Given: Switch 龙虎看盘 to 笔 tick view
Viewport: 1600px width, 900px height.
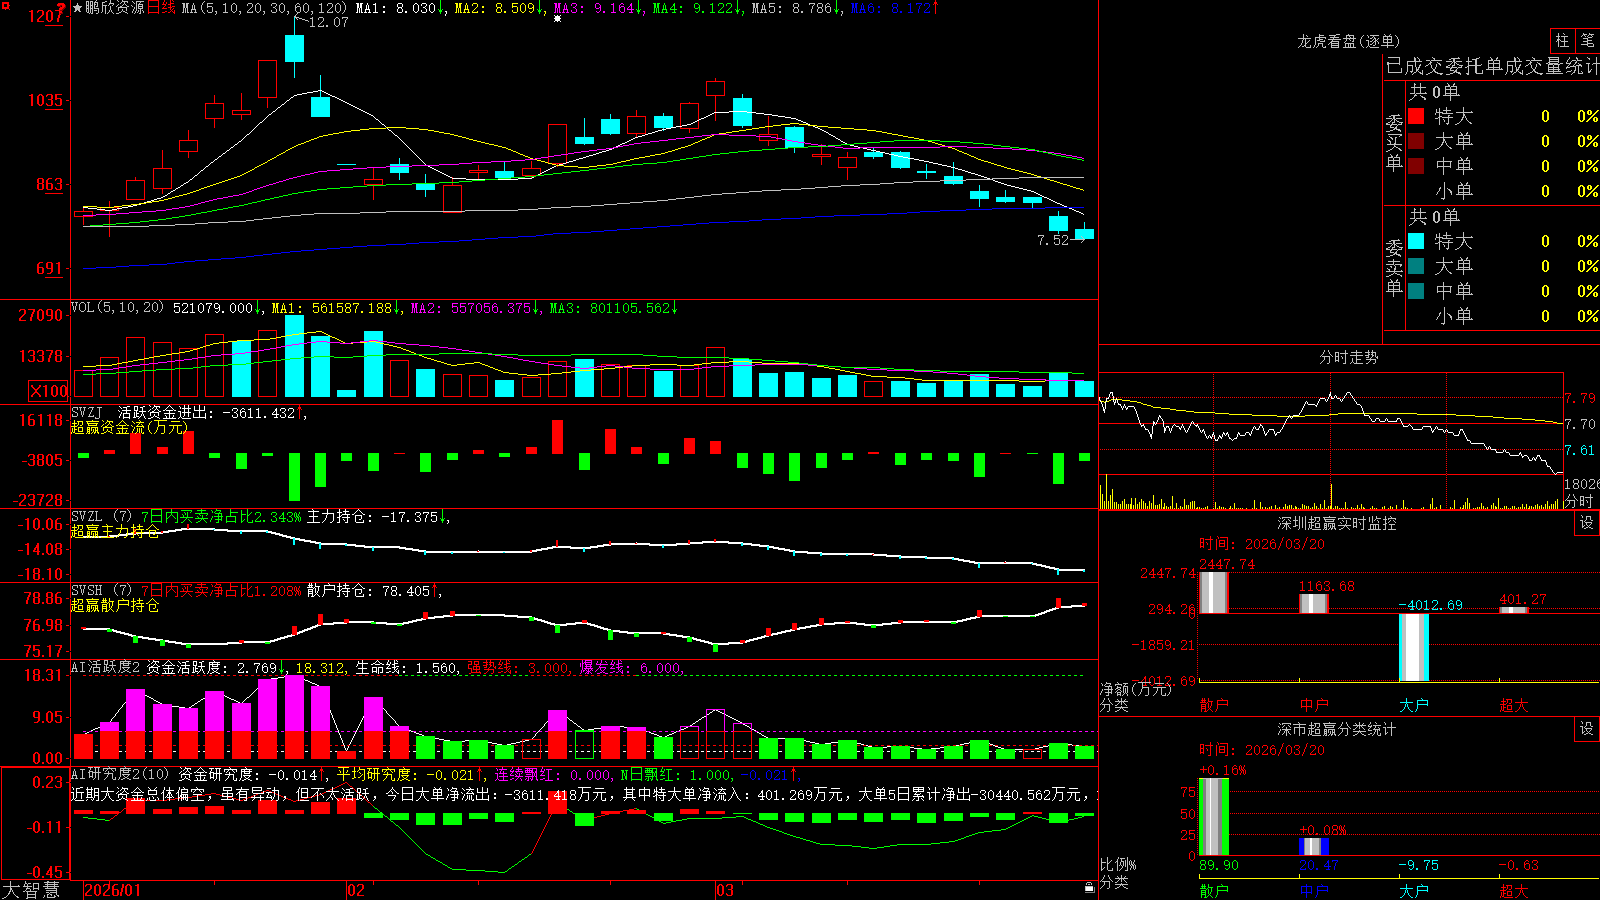Looking at the screenshot, I should (x=1587, y=41).
